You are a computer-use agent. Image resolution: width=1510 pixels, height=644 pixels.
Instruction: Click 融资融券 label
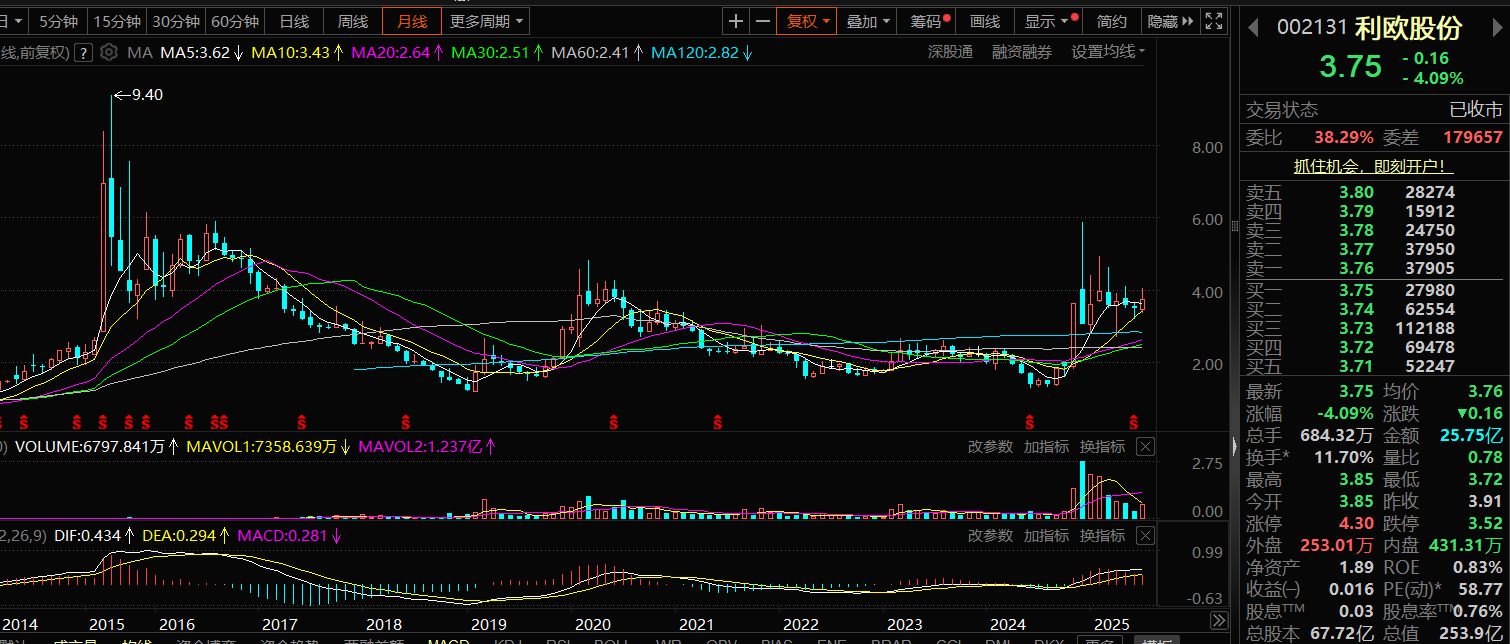1022,52
